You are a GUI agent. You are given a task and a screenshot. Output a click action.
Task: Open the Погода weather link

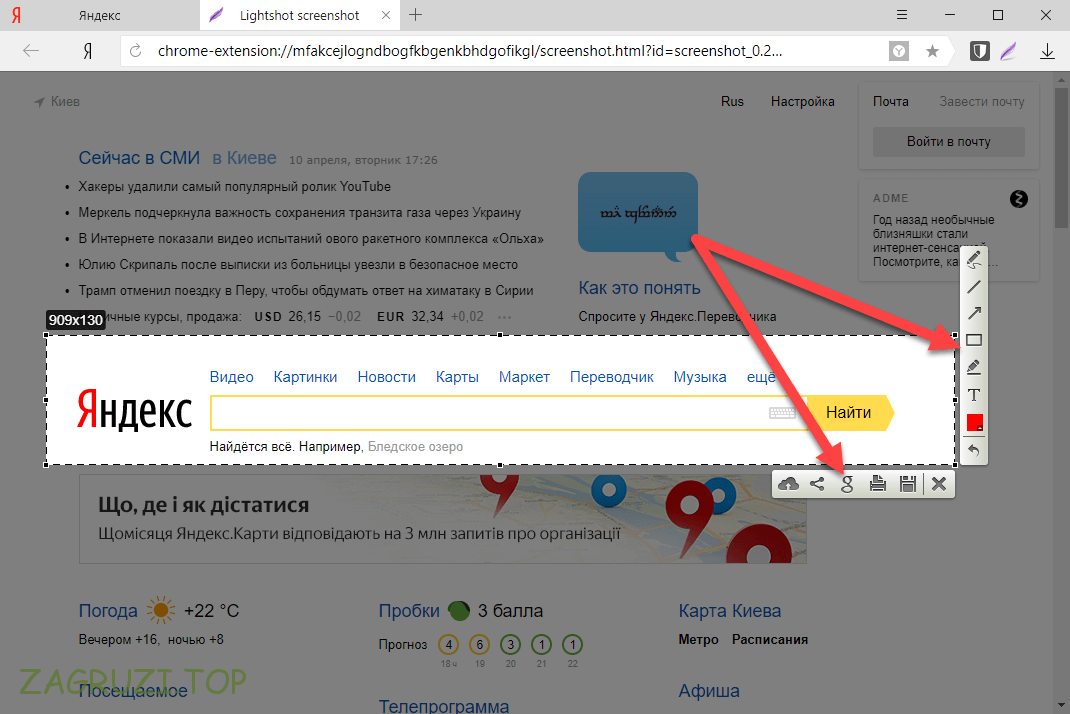point(108,610)
